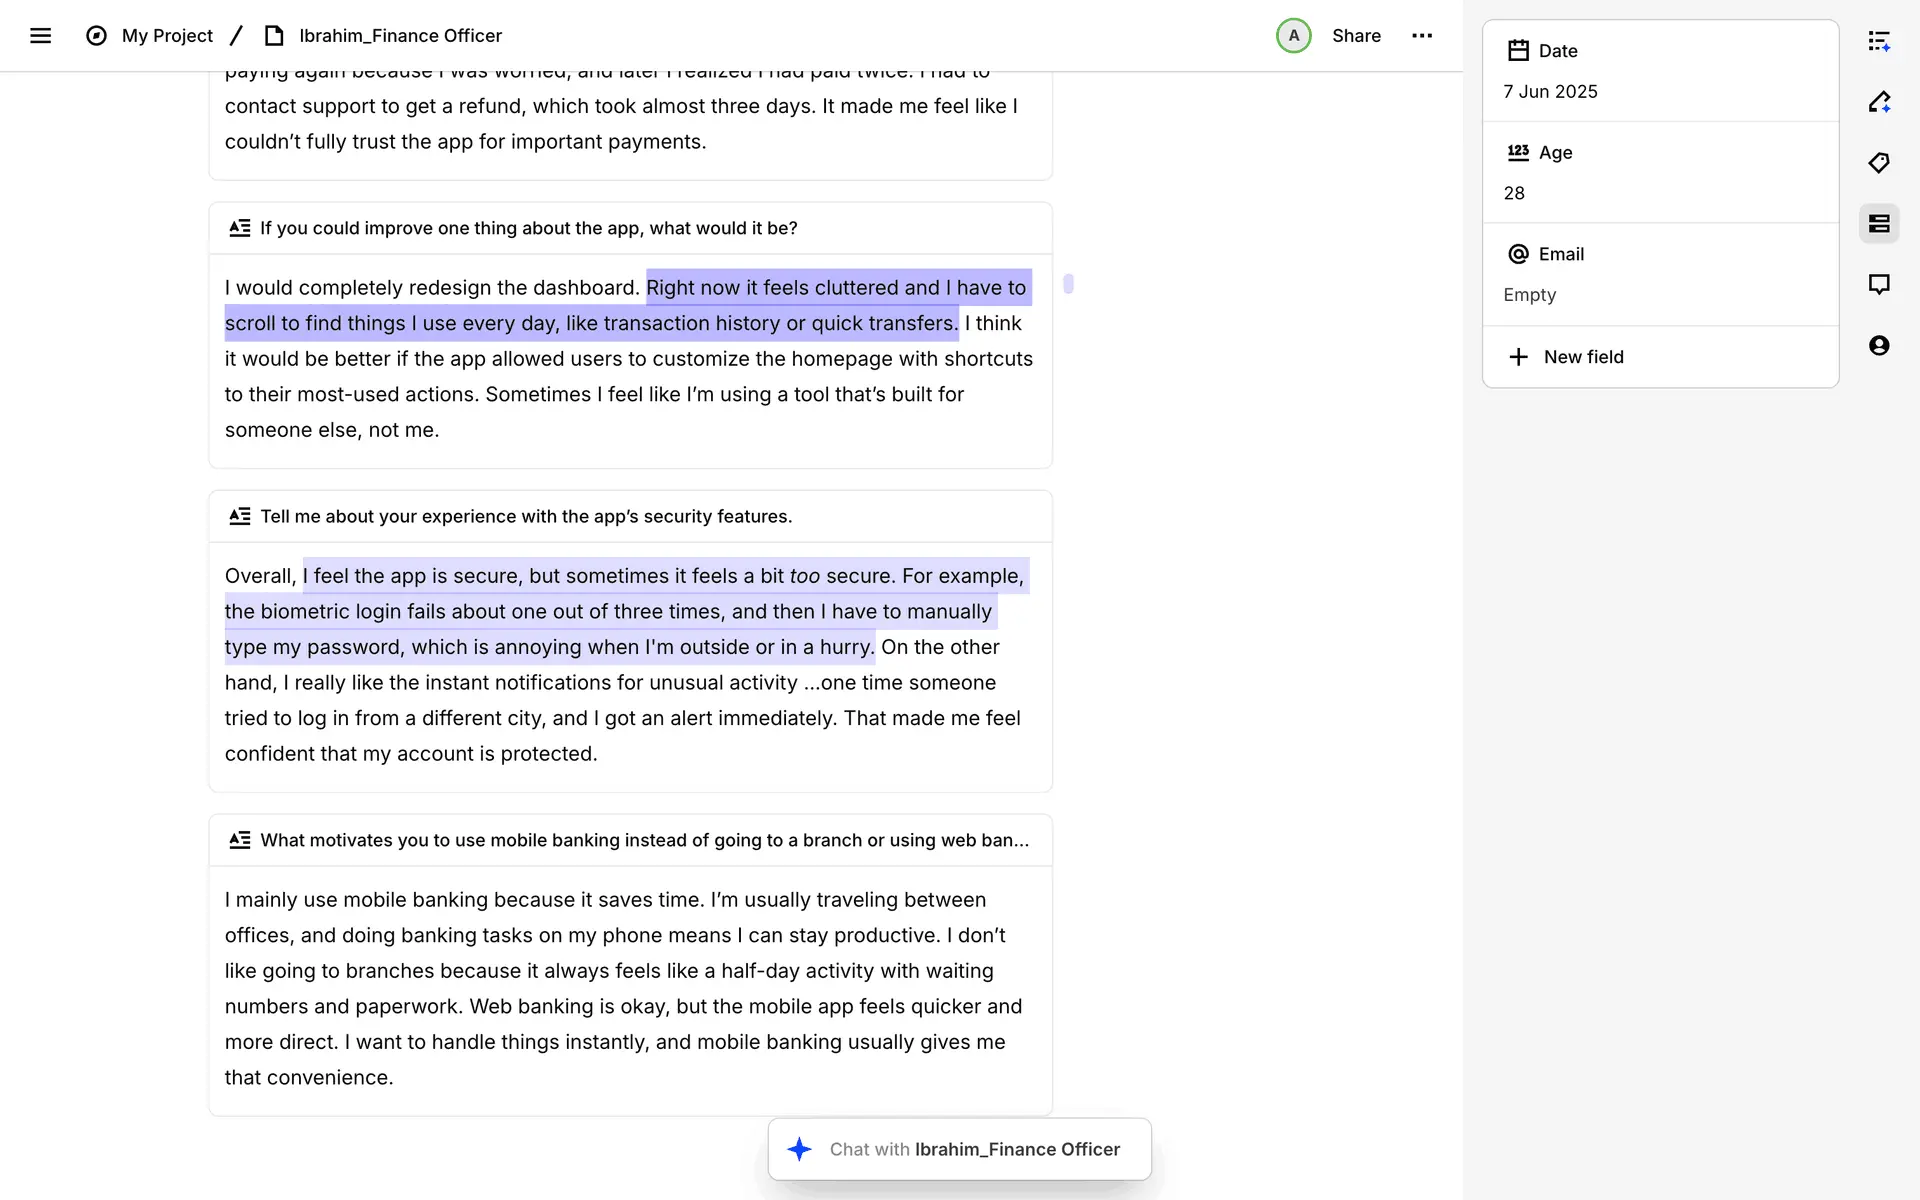
Task: Expand the truncated 'What motivates you' question header
Action: 644,840
